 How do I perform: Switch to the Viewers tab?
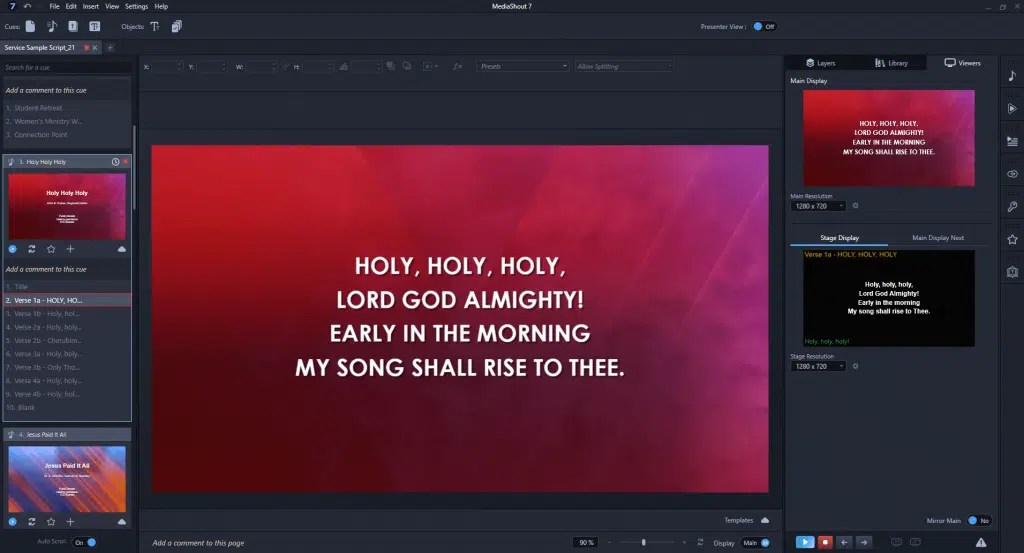[x=962, y=63]
